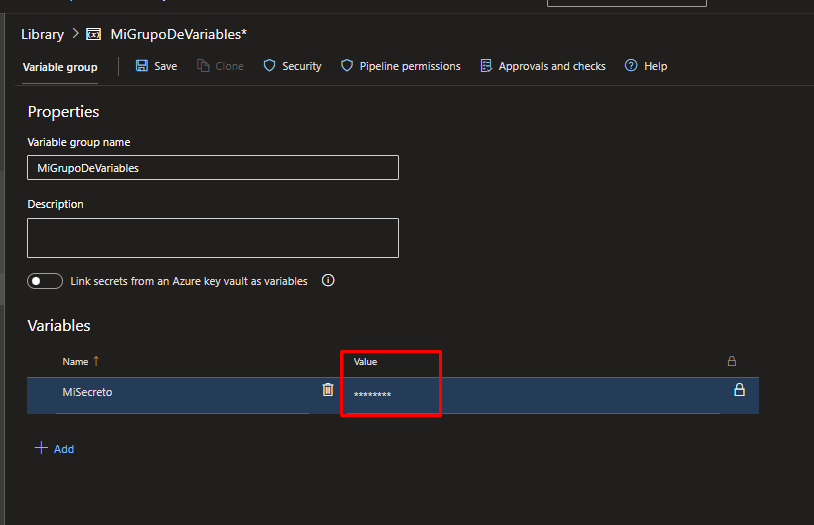The image size is (814, 525).
Task: Enable Link secrets from Azure key vault
Action: click(45, 281)
